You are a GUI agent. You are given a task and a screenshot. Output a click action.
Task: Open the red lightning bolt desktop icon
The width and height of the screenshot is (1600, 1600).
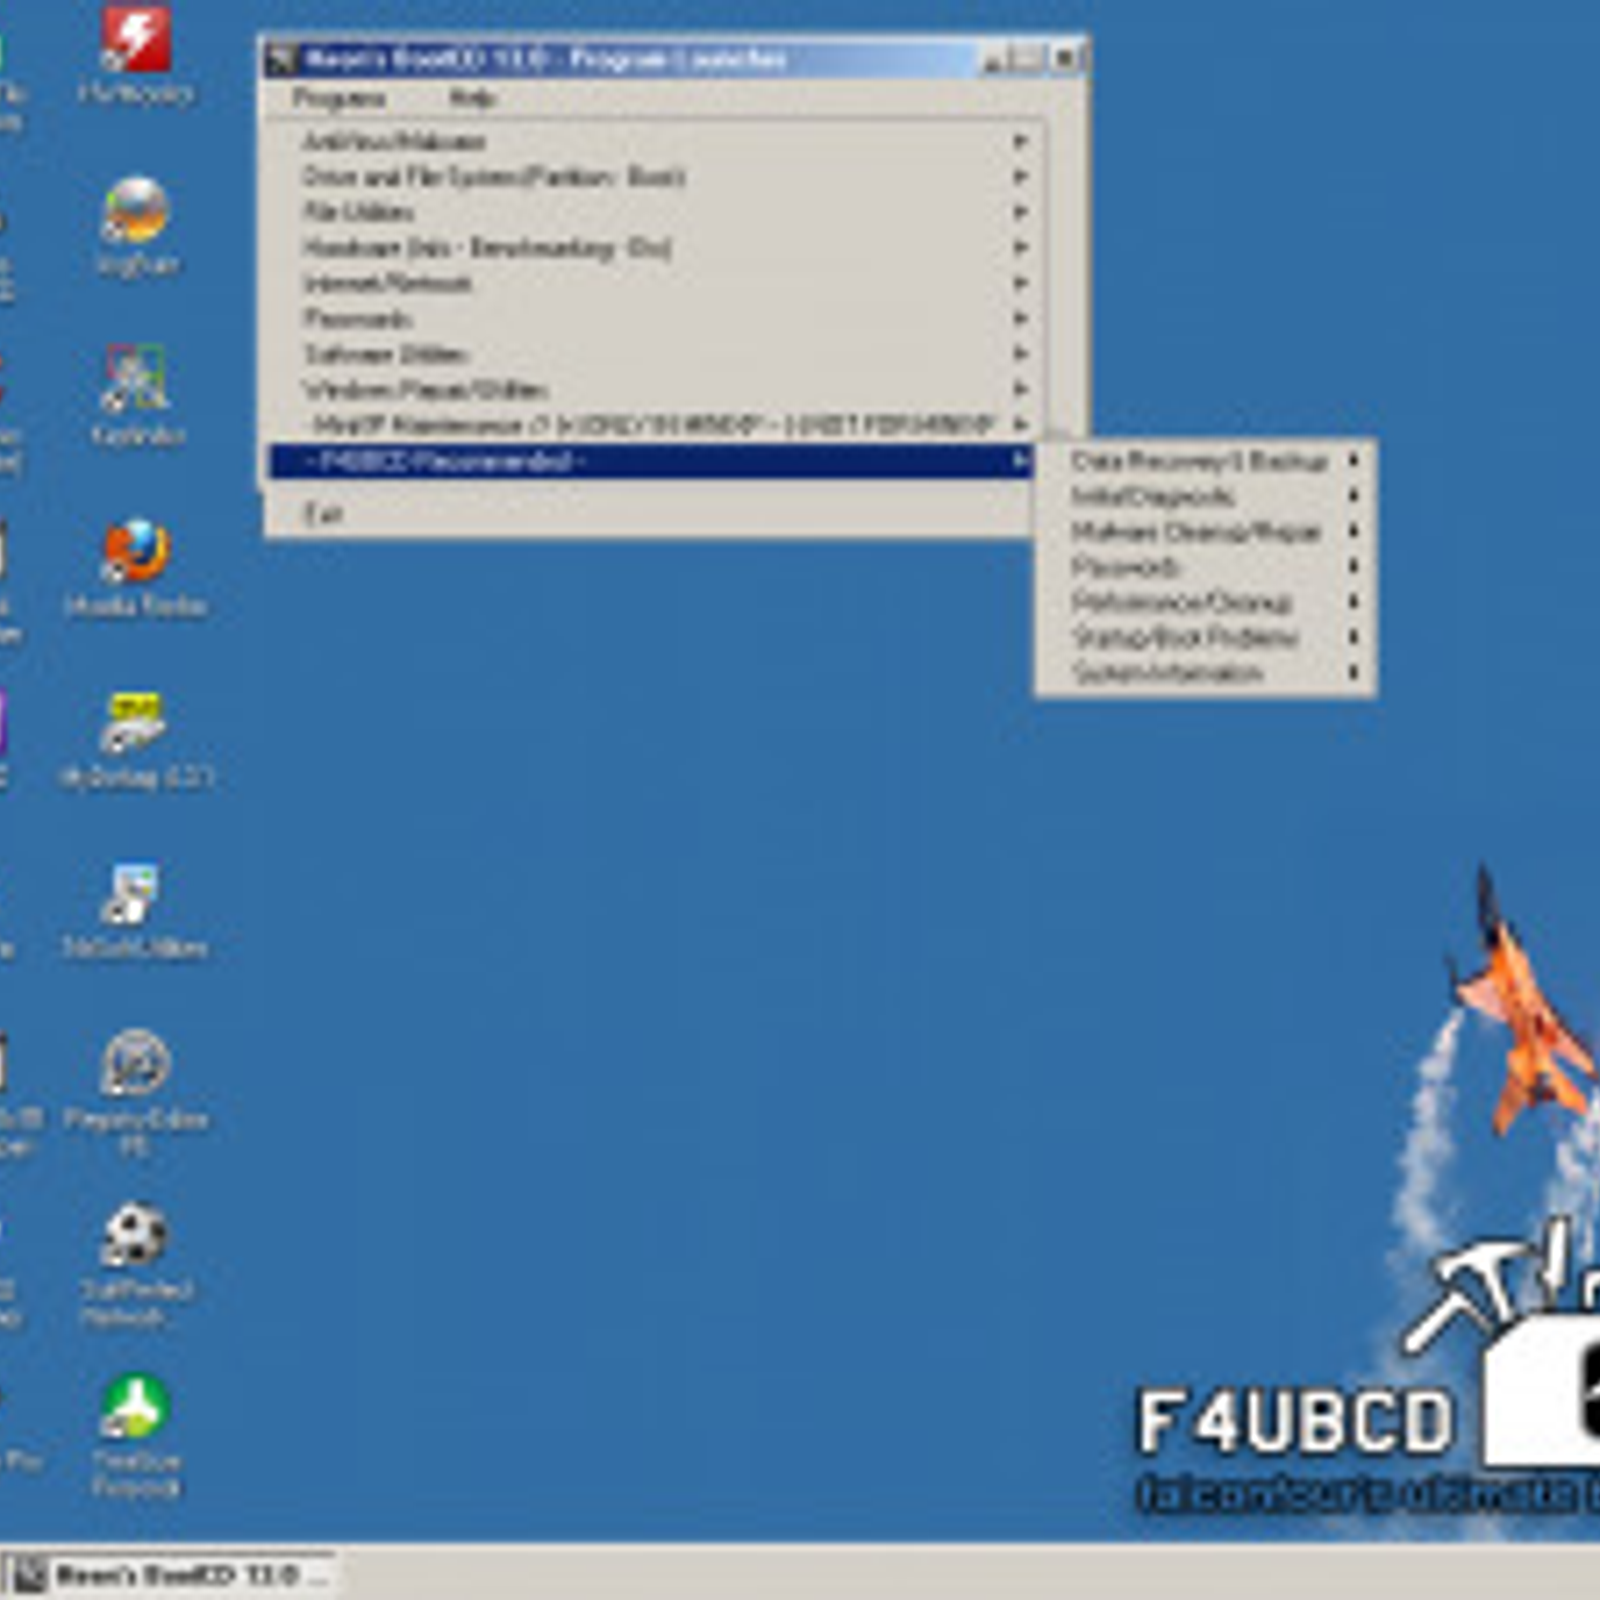pyautogui.click(x=135, y=40)
